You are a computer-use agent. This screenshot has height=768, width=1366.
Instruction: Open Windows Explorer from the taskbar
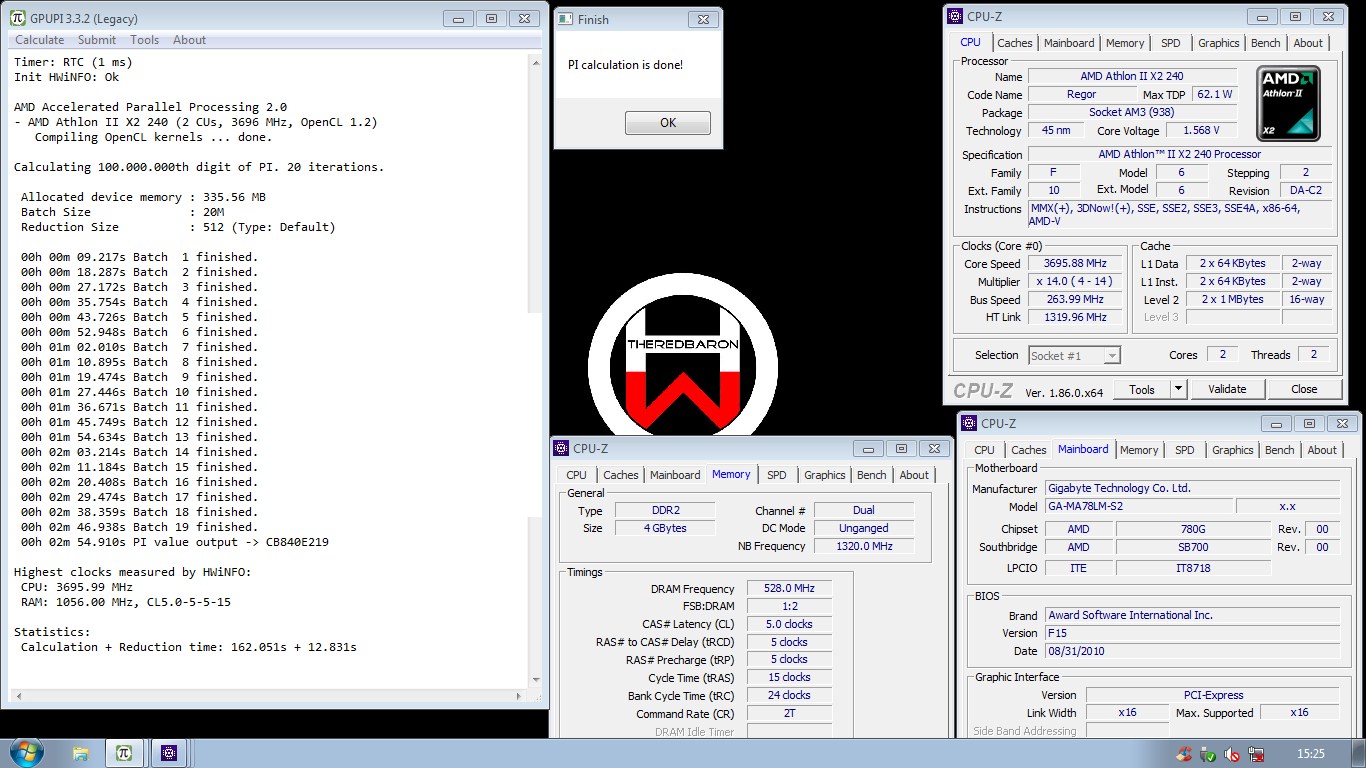(81, 753)
